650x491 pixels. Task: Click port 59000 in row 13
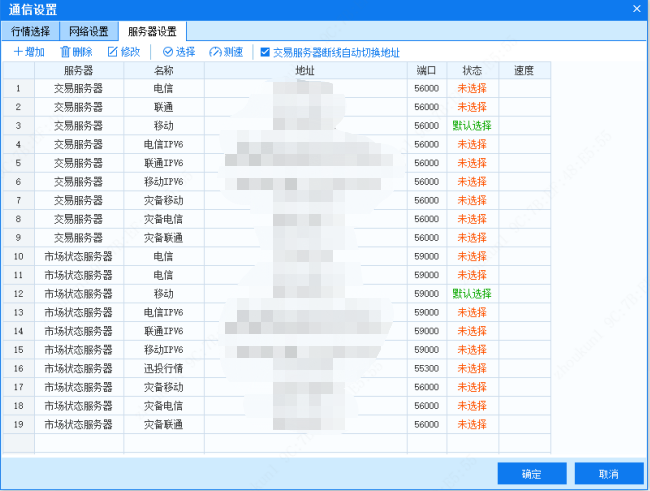(427, 312)
